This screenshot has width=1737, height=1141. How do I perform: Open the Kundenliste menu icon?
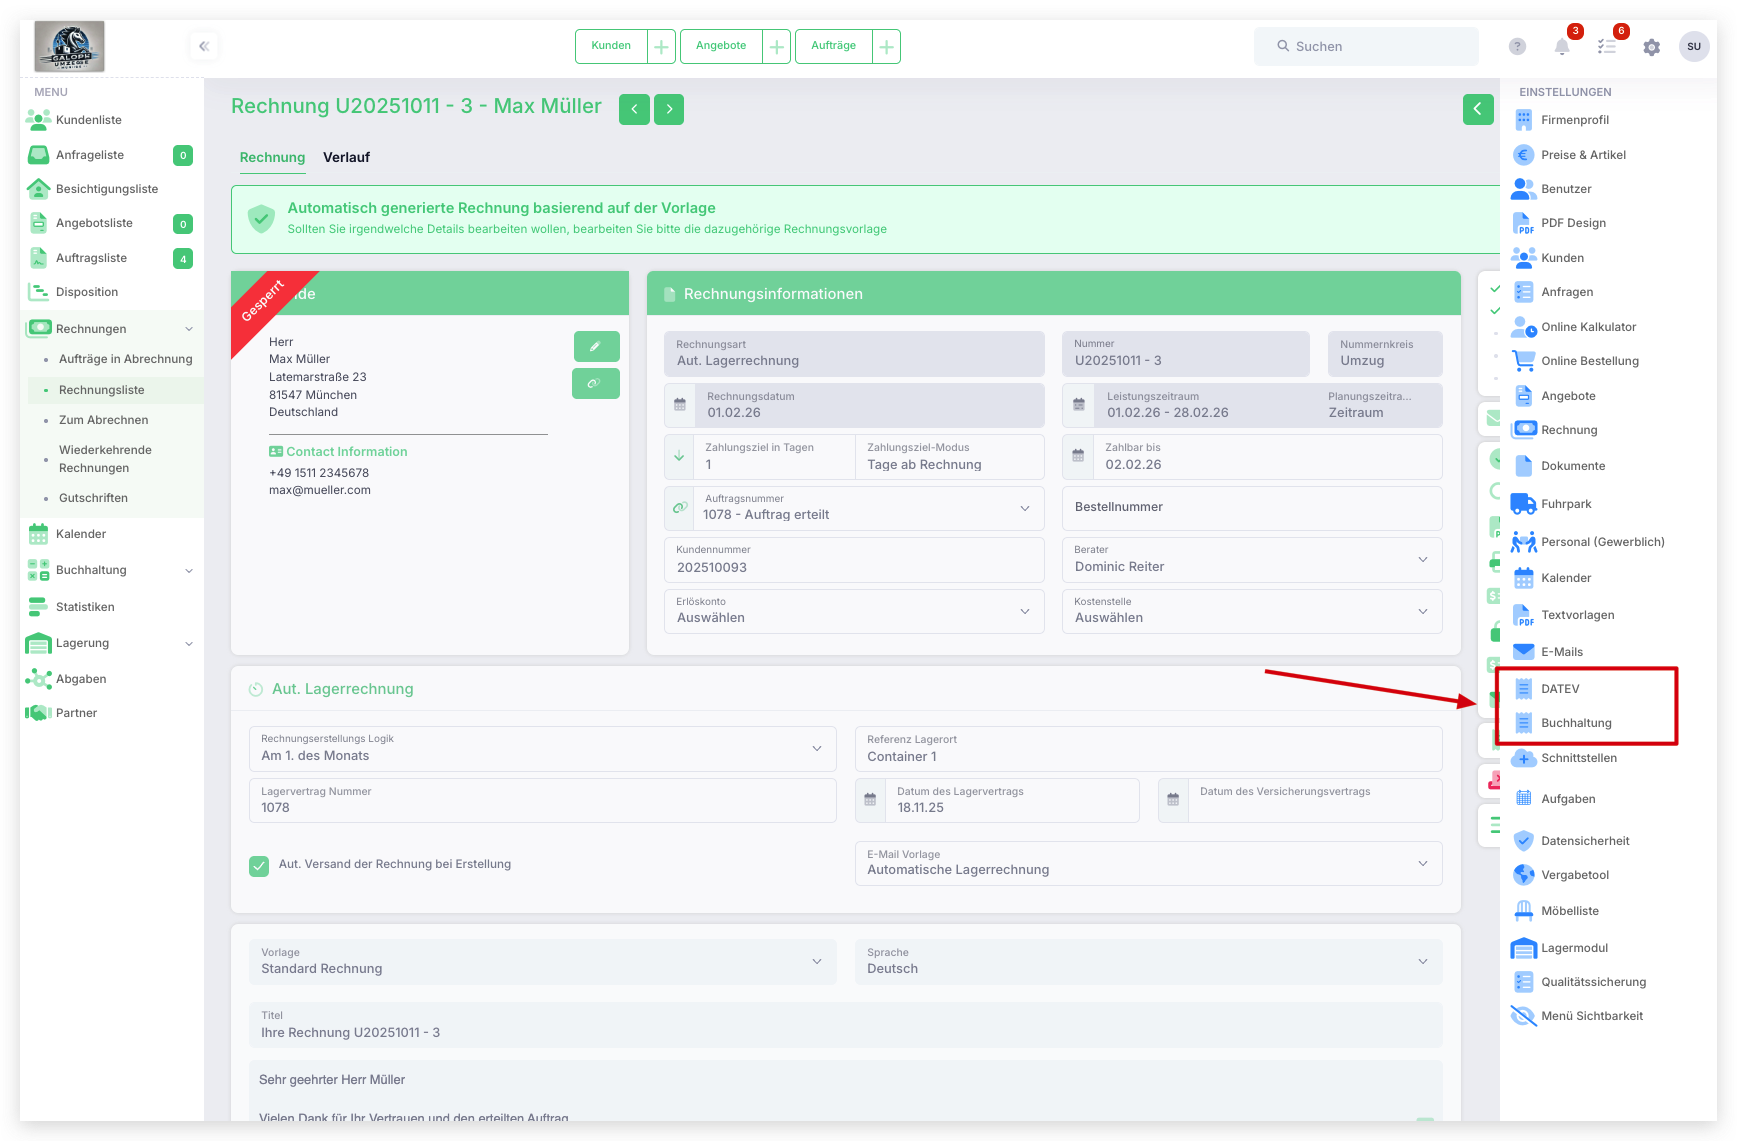[38, 120]
